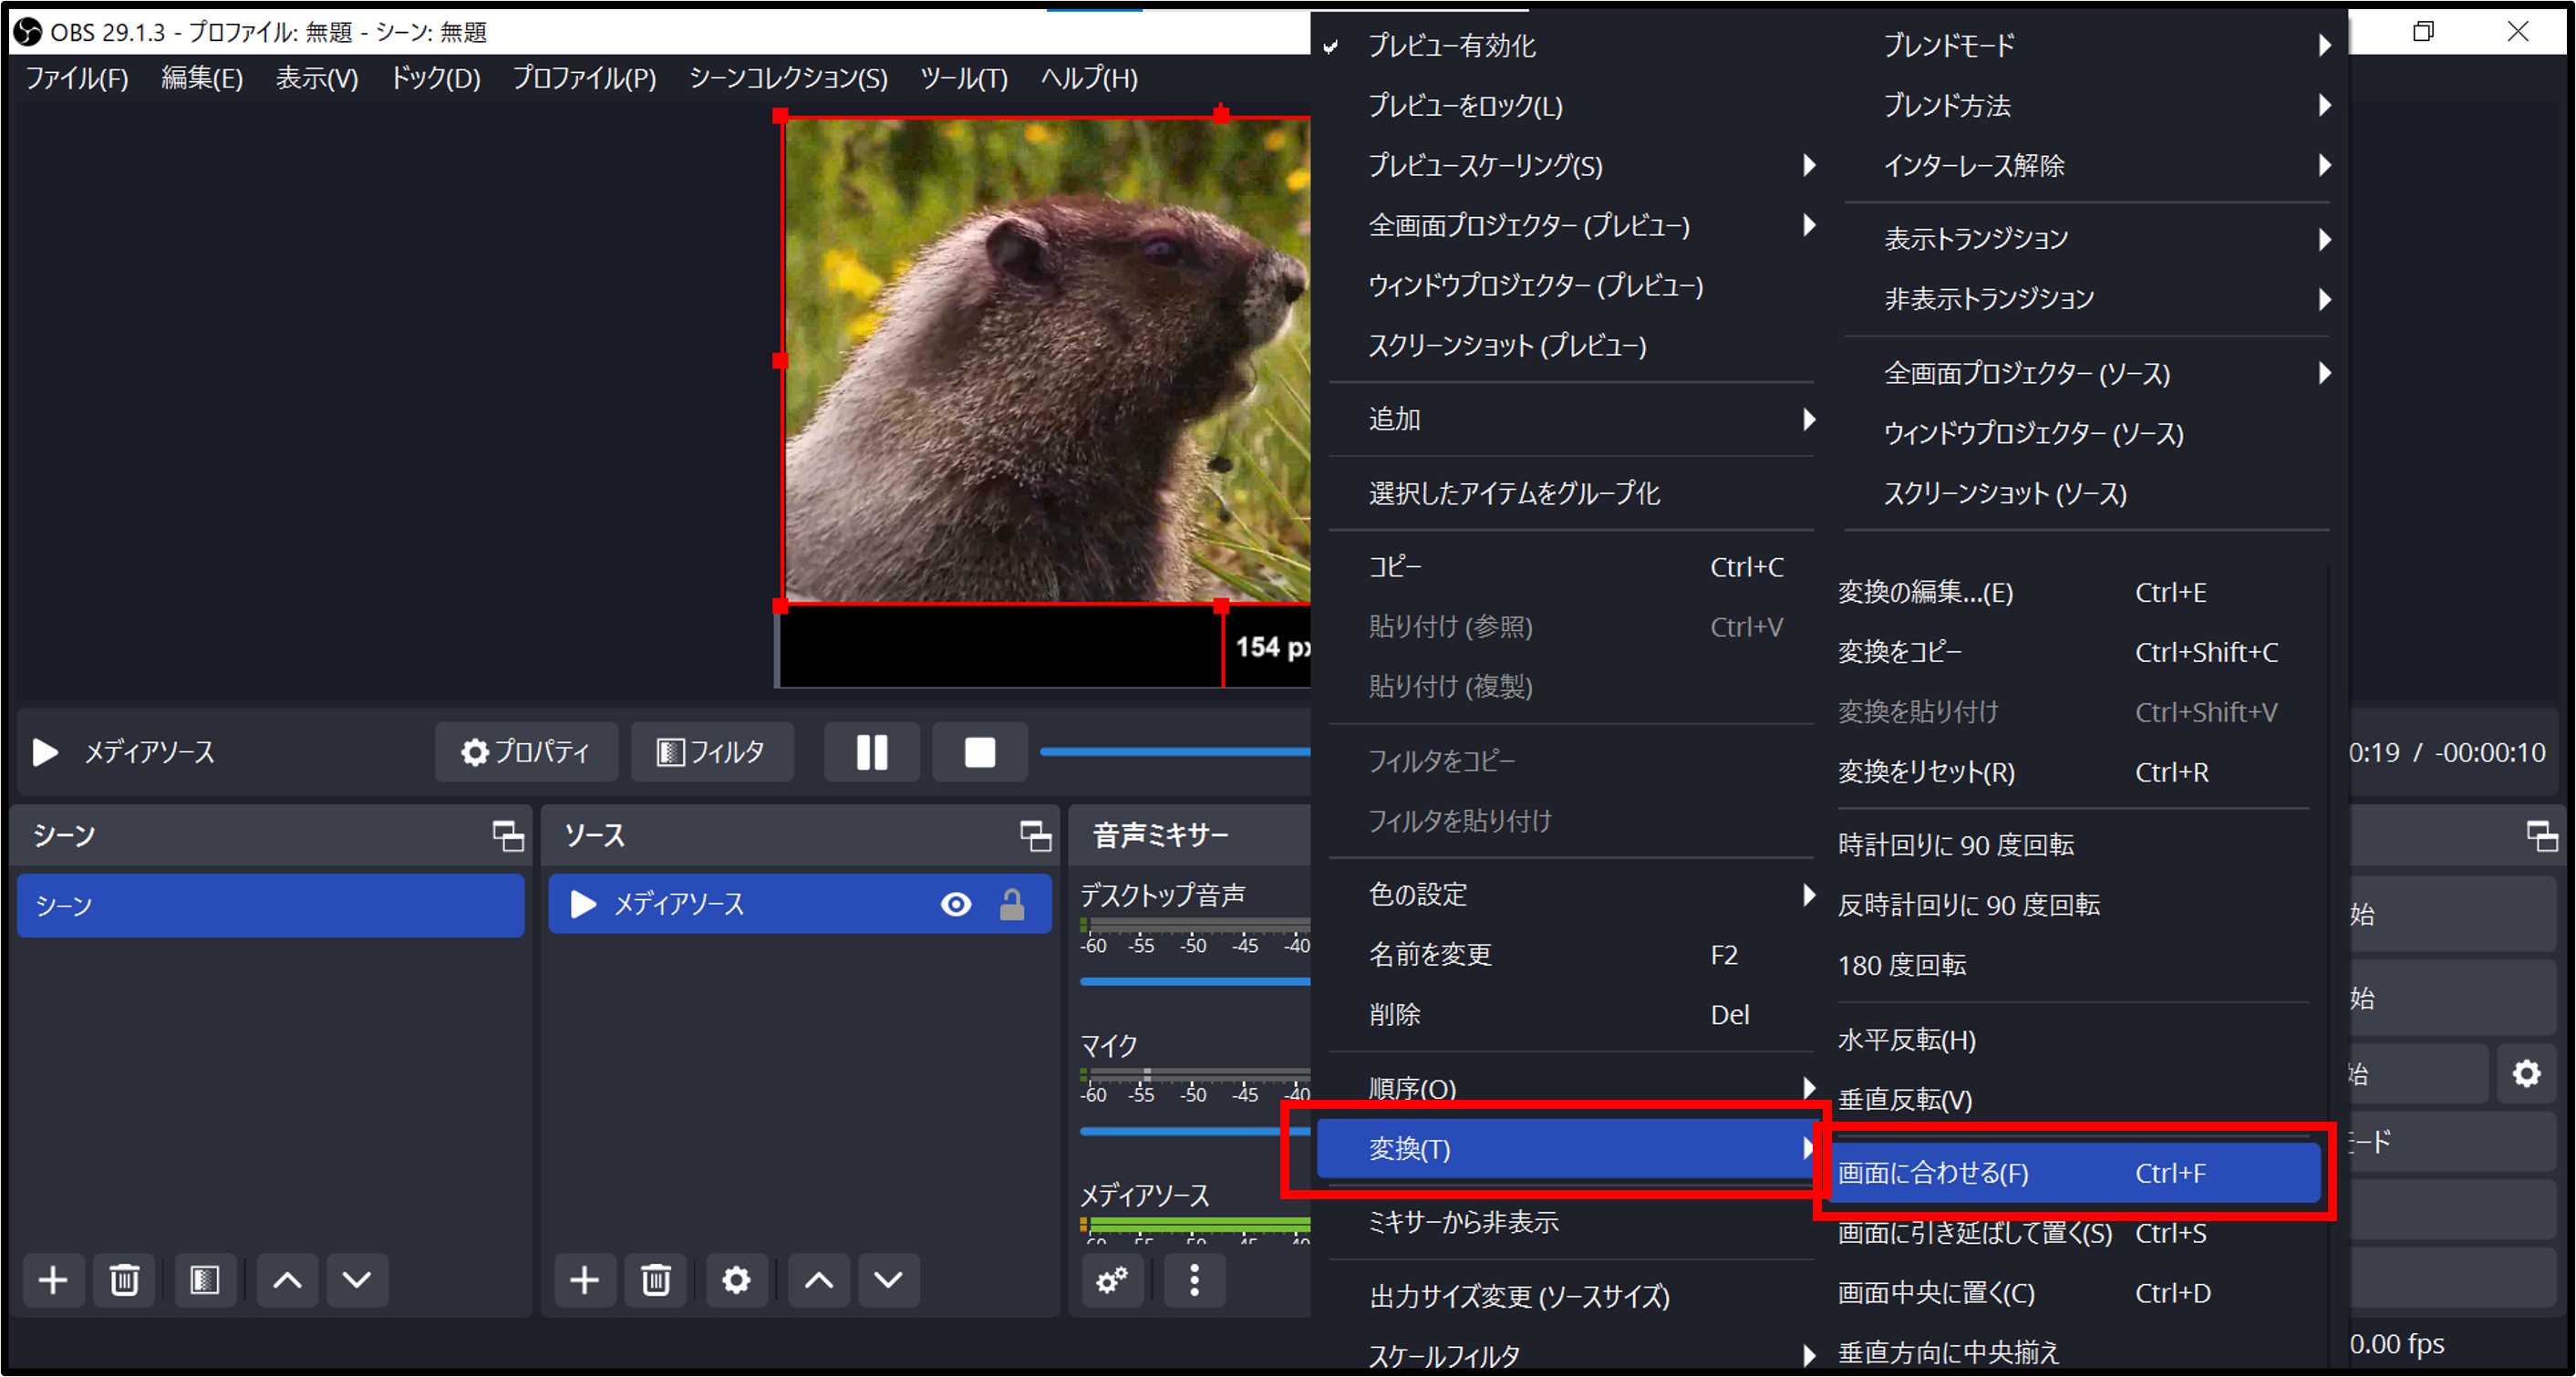Open audio mixer three-dot menu

(1194, 1280)
